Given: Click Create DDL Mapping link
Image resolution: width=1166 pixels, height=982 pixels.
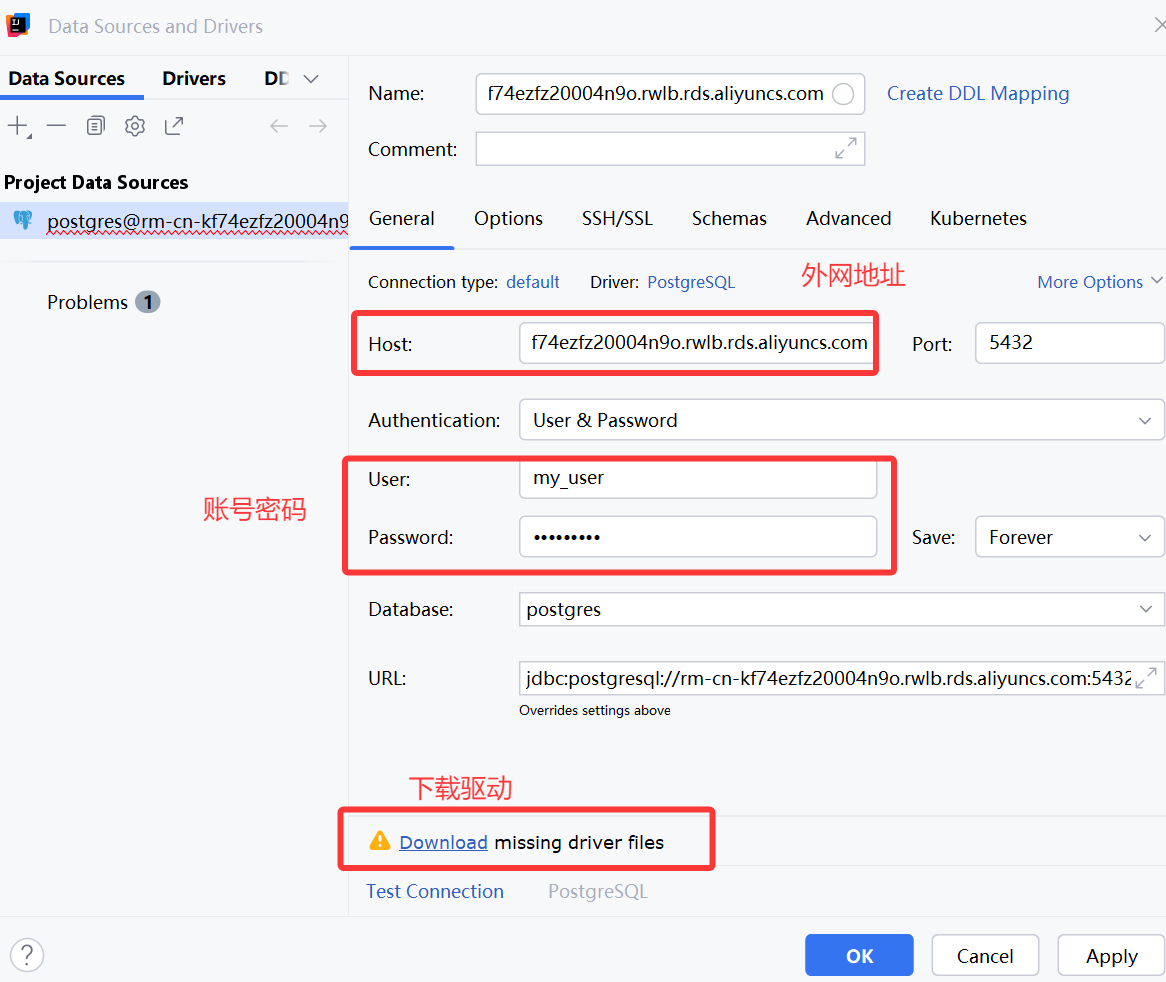Looking at the screenshot, I should pos(978,94).
